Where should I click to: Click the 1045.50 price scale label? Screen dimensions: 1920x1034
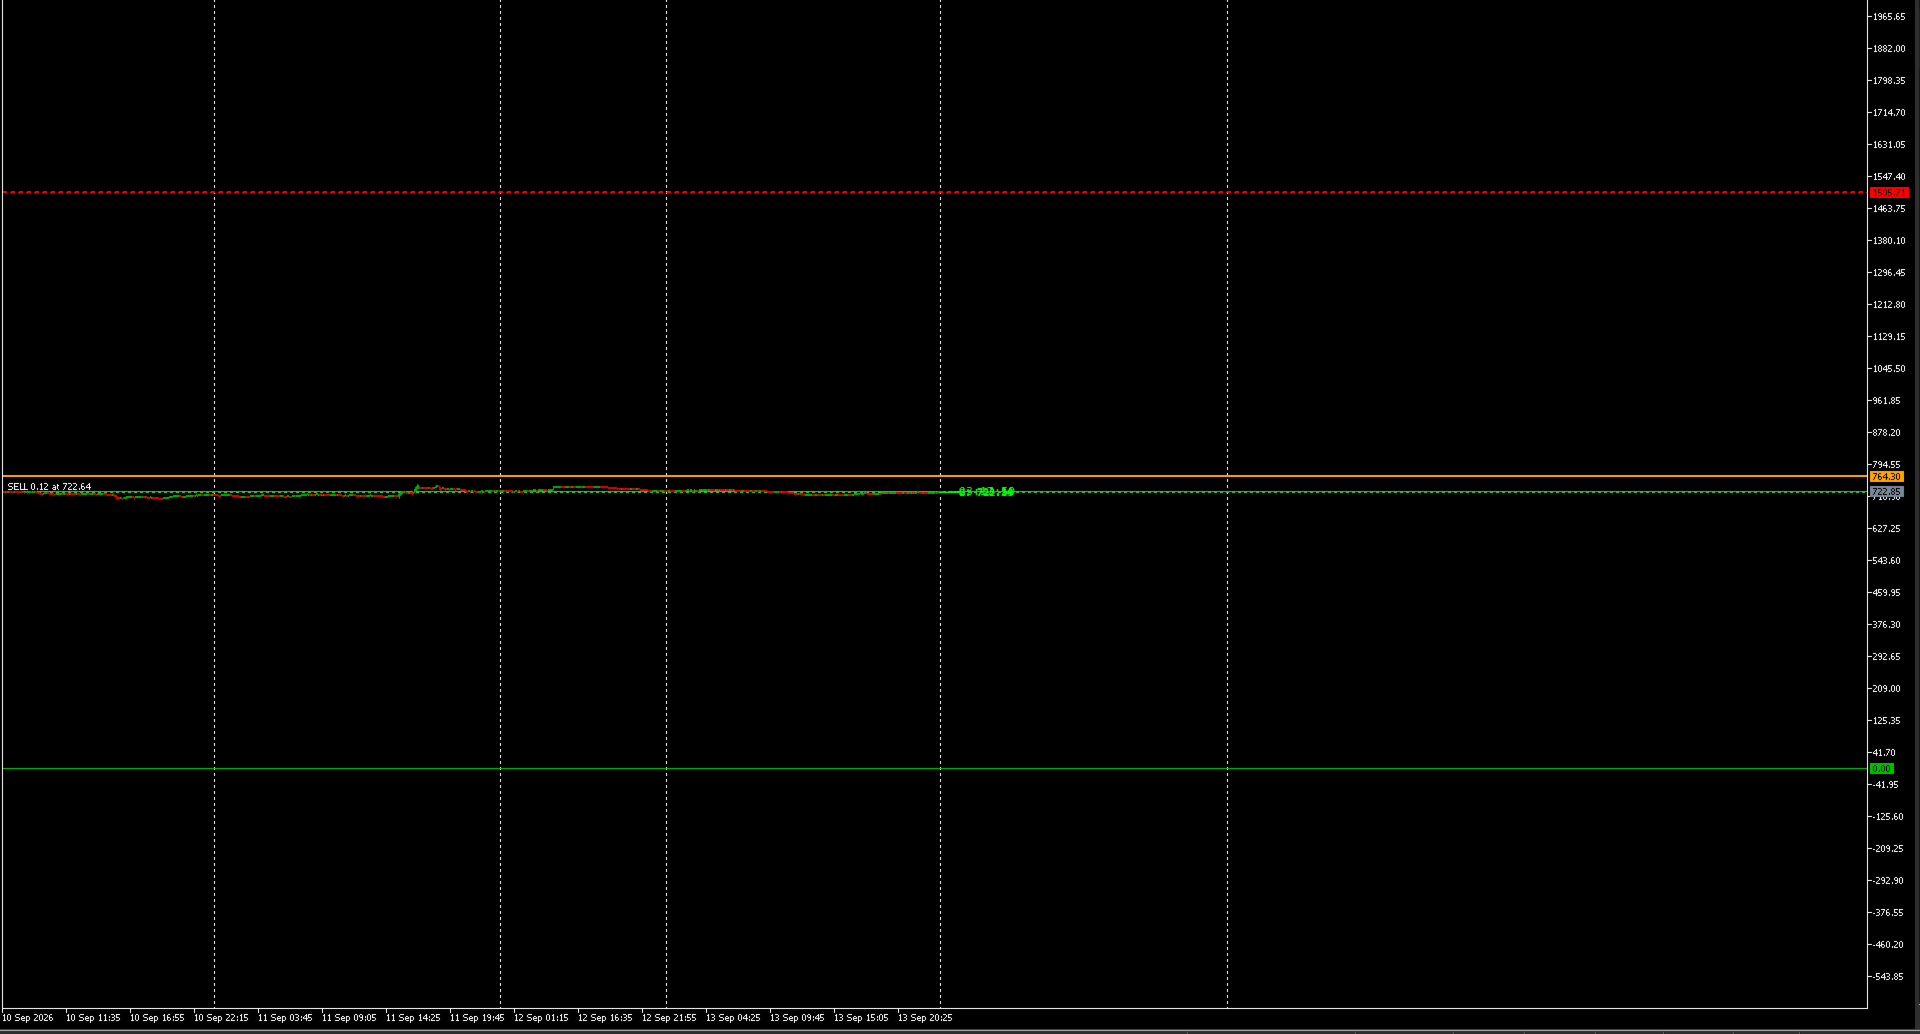tap(1889, 369)
